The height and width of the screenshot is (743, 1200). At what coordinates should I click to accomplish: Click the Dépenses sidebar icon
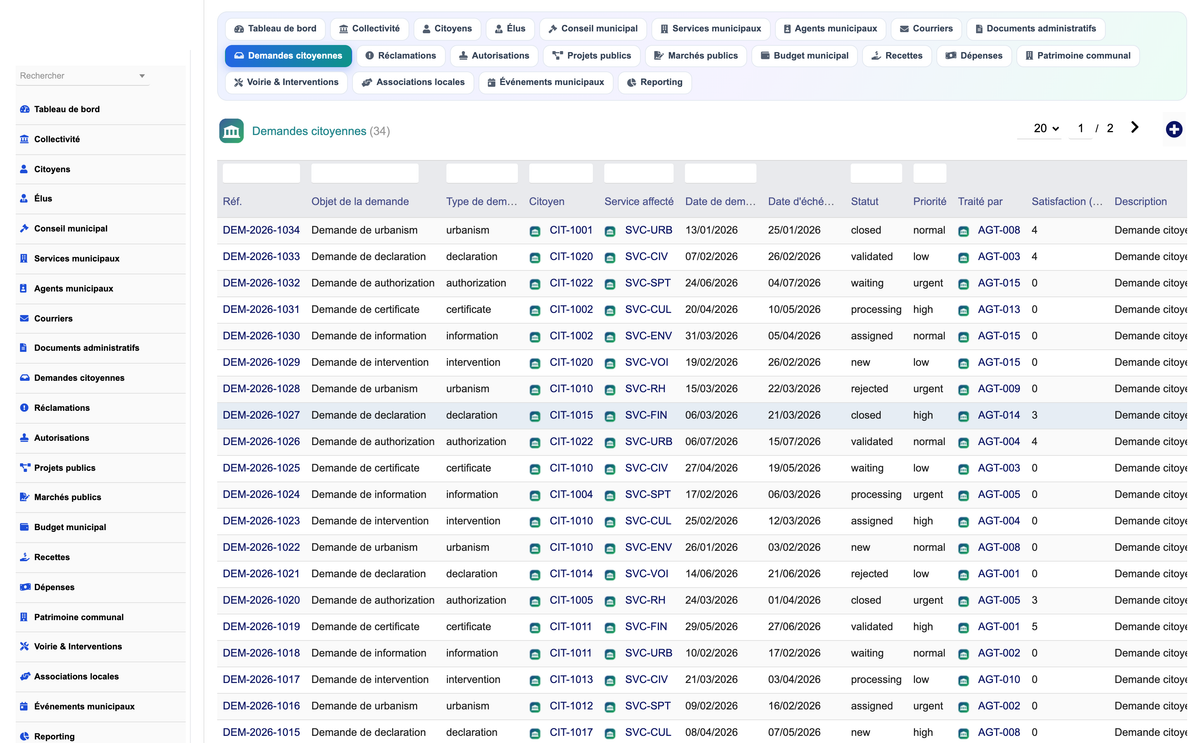[x=24, y=587]
